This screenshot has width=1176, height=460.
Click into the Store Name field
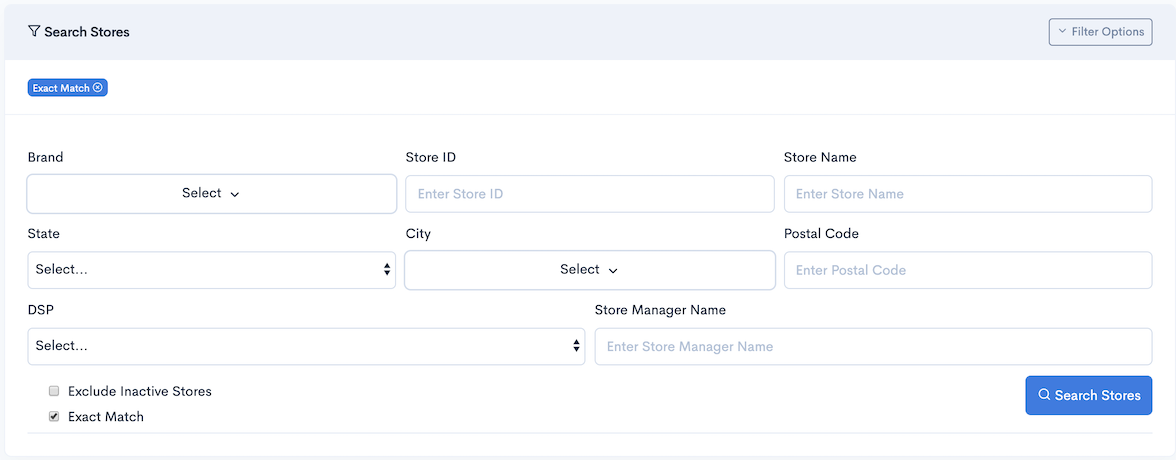coord(968,194)
